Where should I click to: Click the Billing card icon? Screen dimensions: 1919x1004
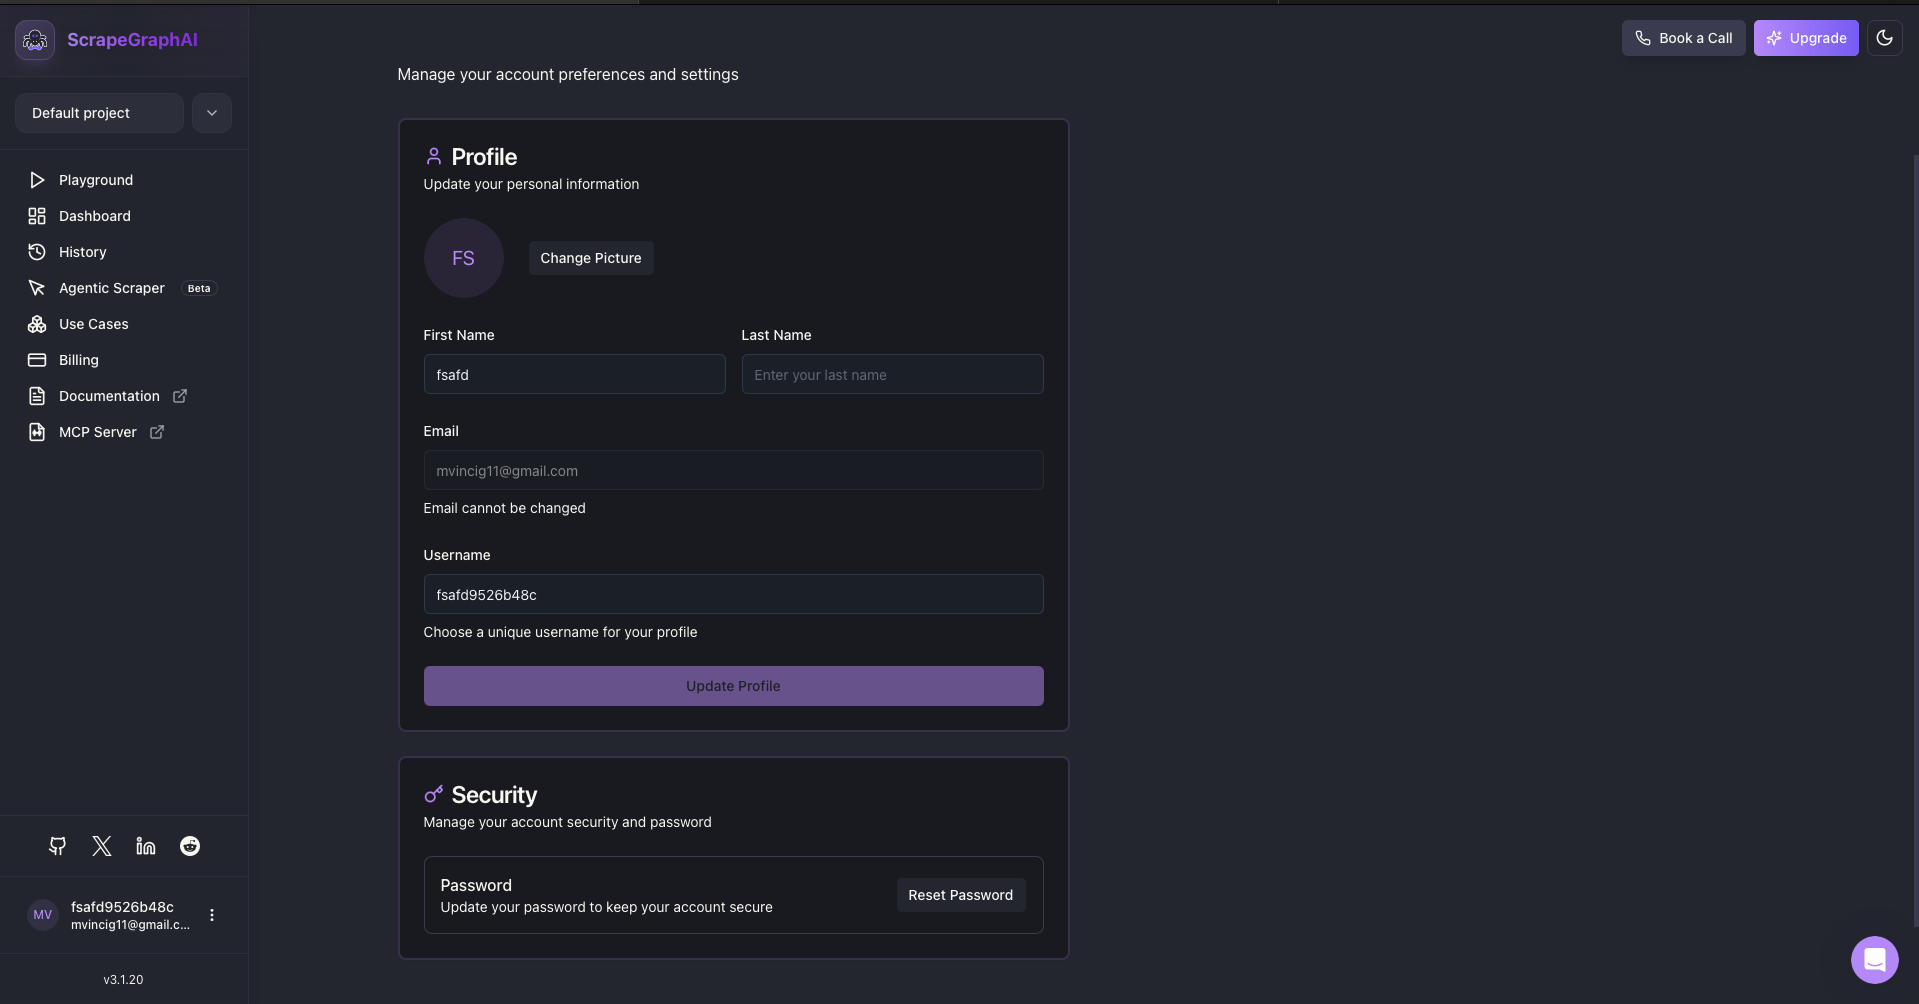36,360
